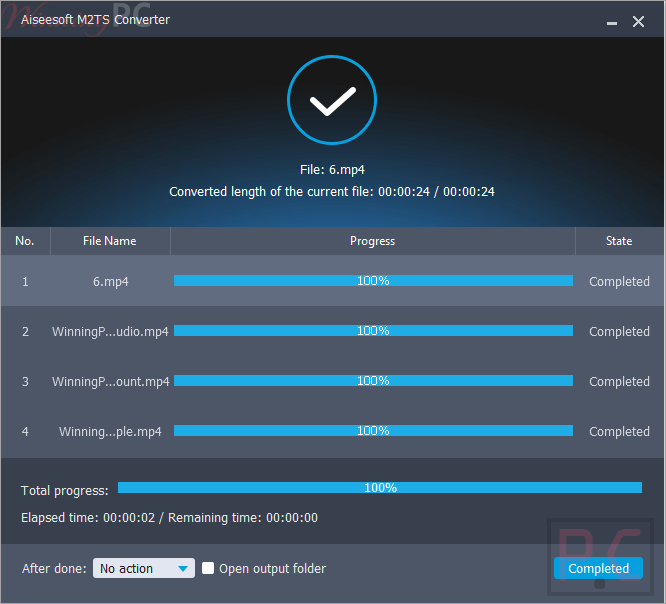
Task: Select the Winning...ple.mp4 file name
Action: (110, 432)
